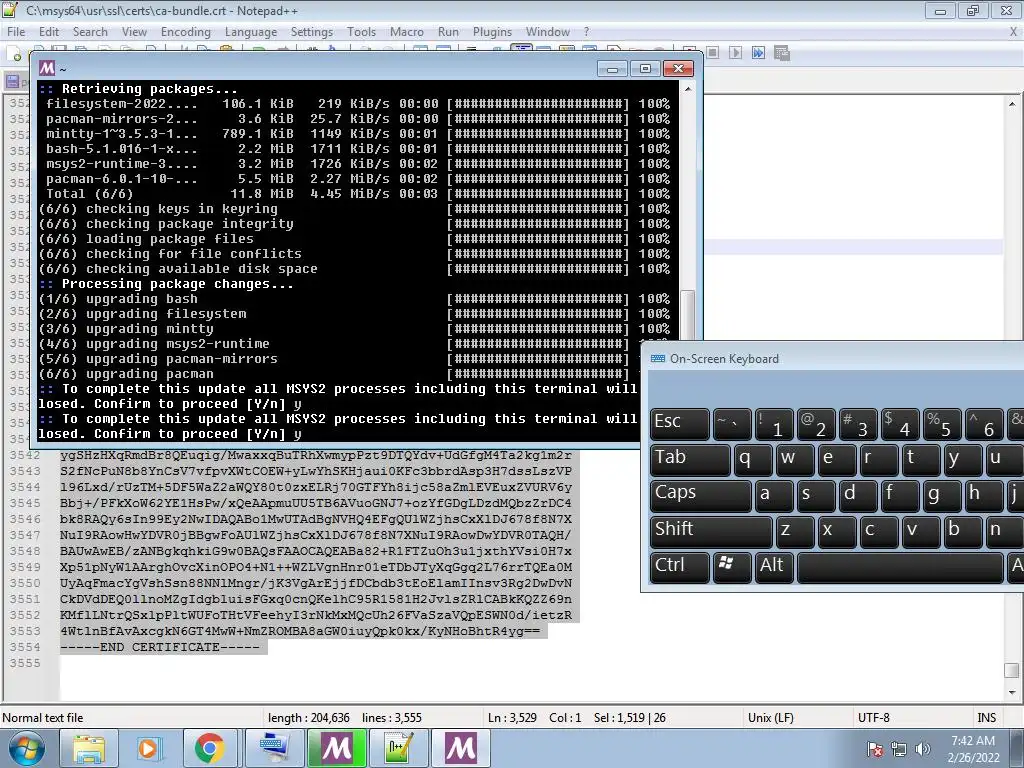Click Run Macro Multiple Times toolbar icon

(758, 53)
